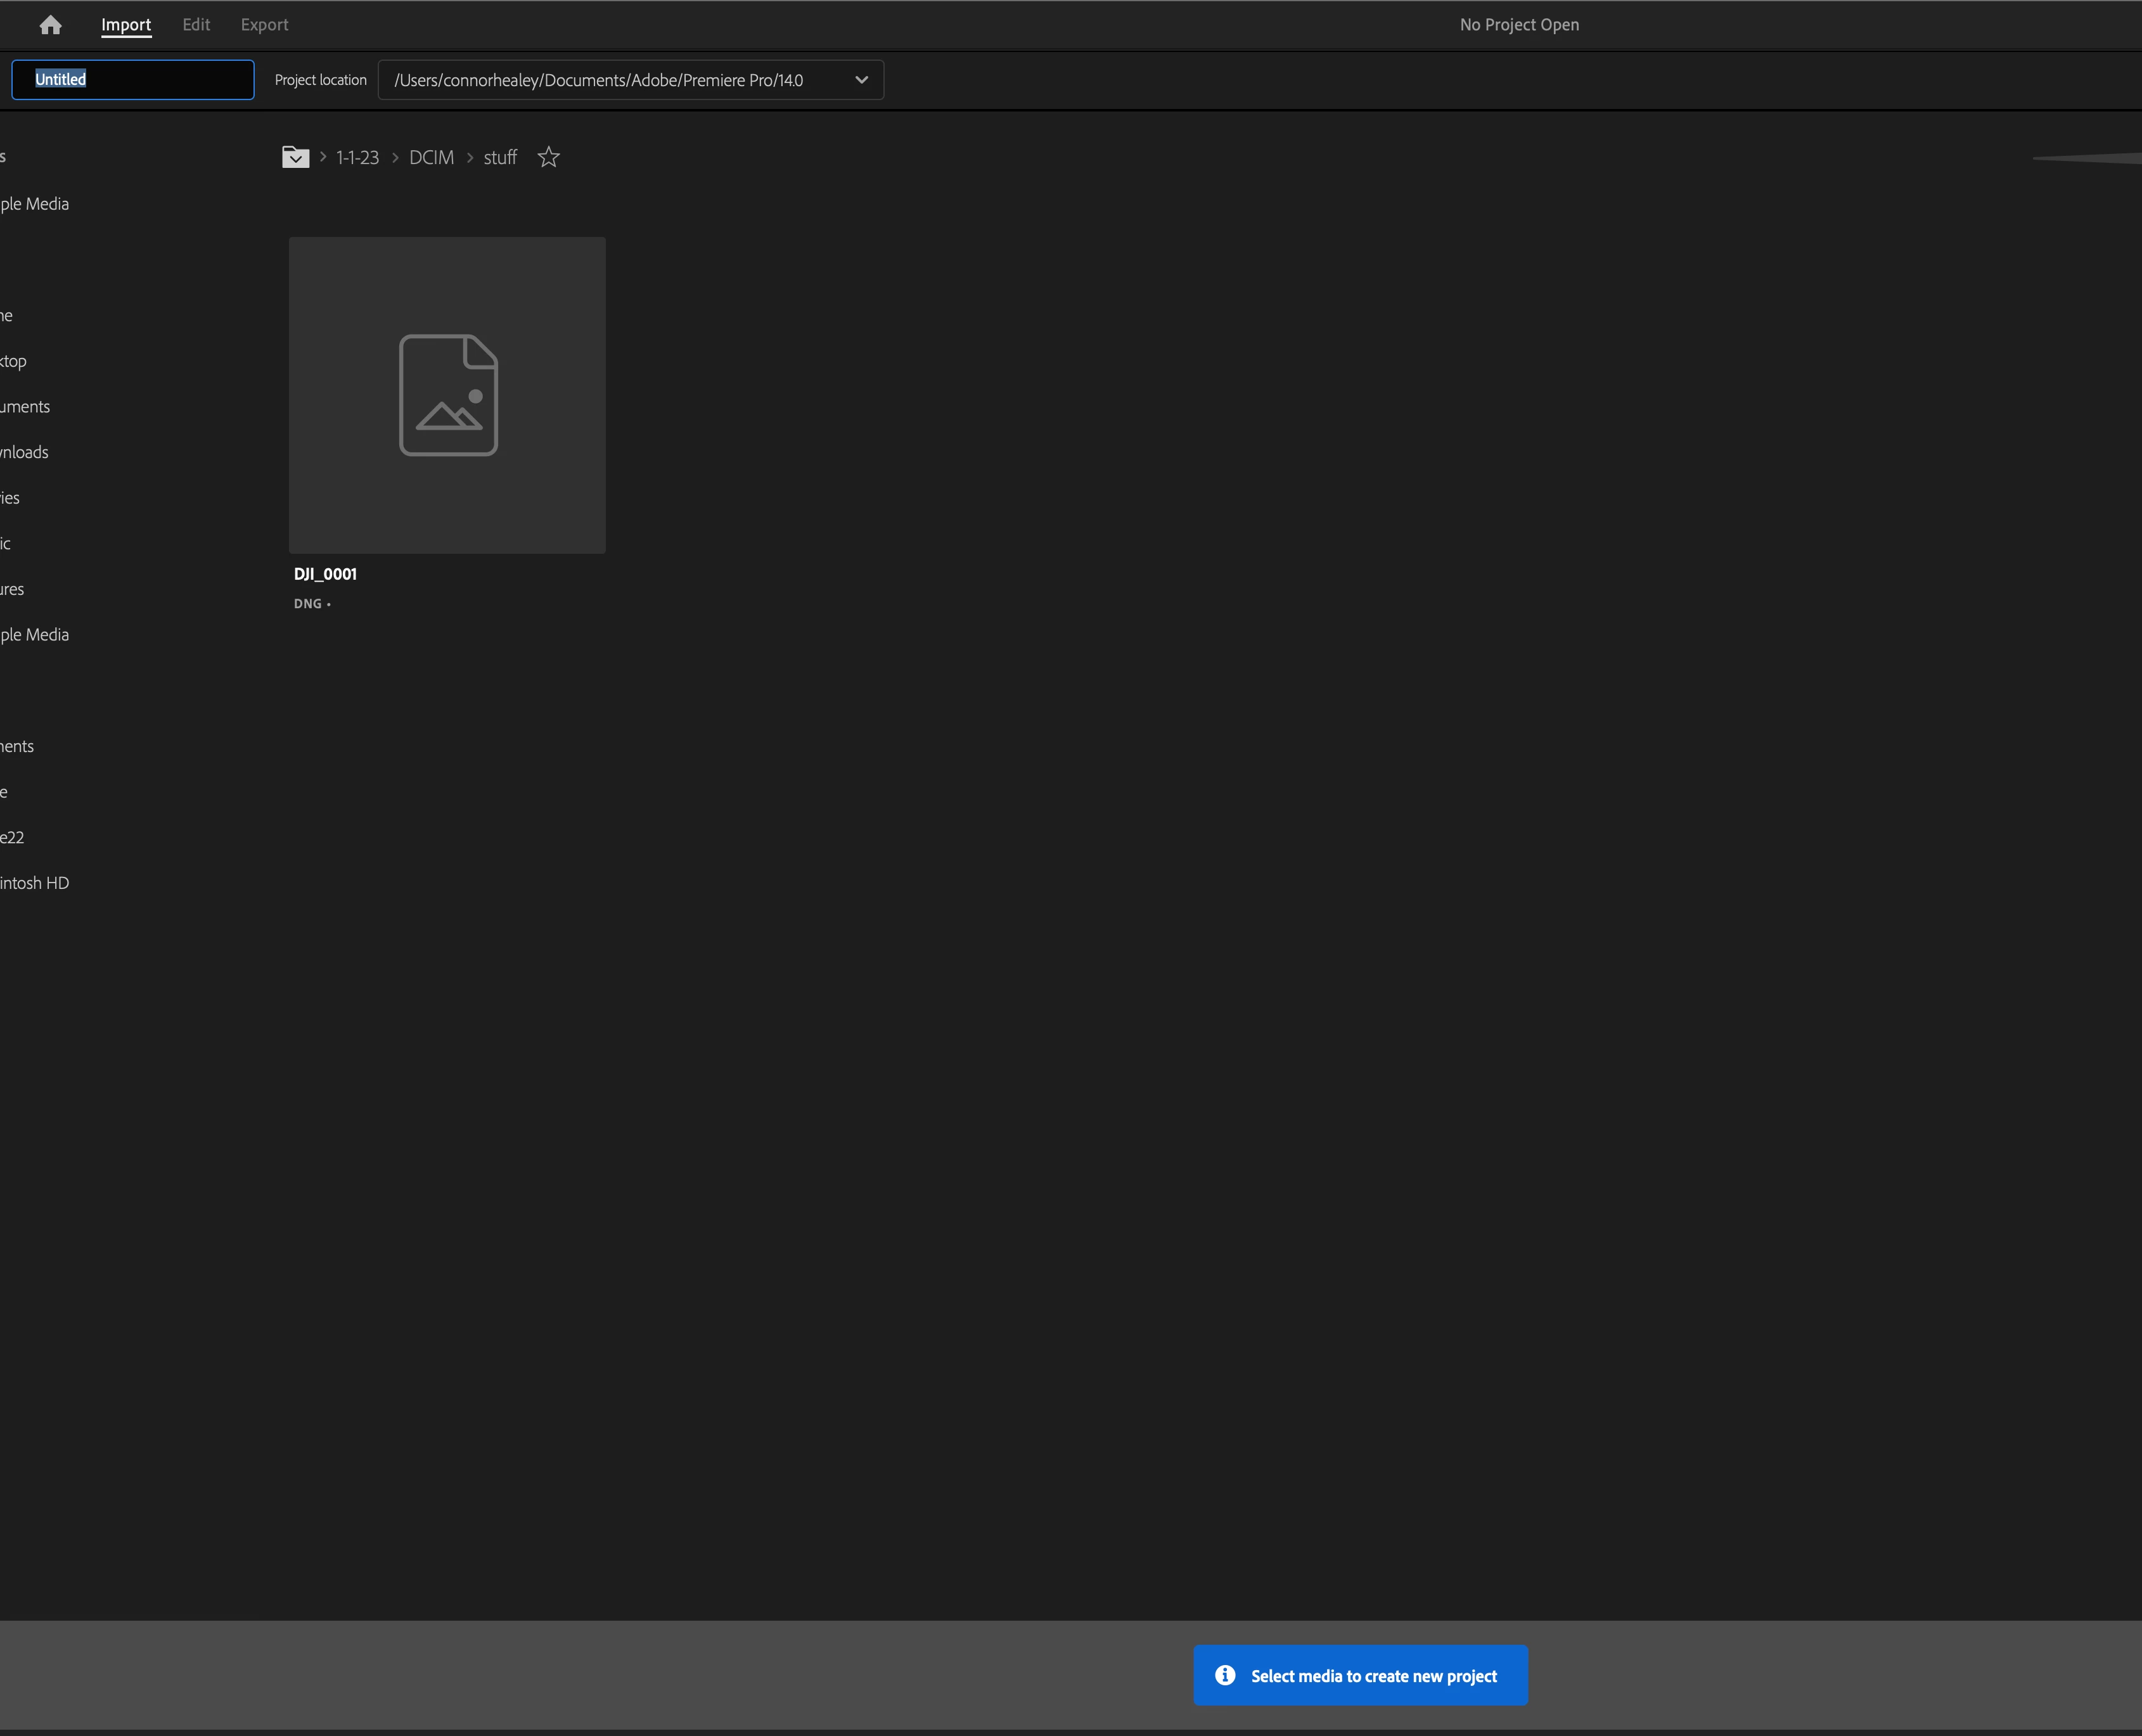Image resolution: width=2142 pixels, height=1736 pixels.
Task: Select Macintosh HD in the sidebar
Action: [35, 883]
